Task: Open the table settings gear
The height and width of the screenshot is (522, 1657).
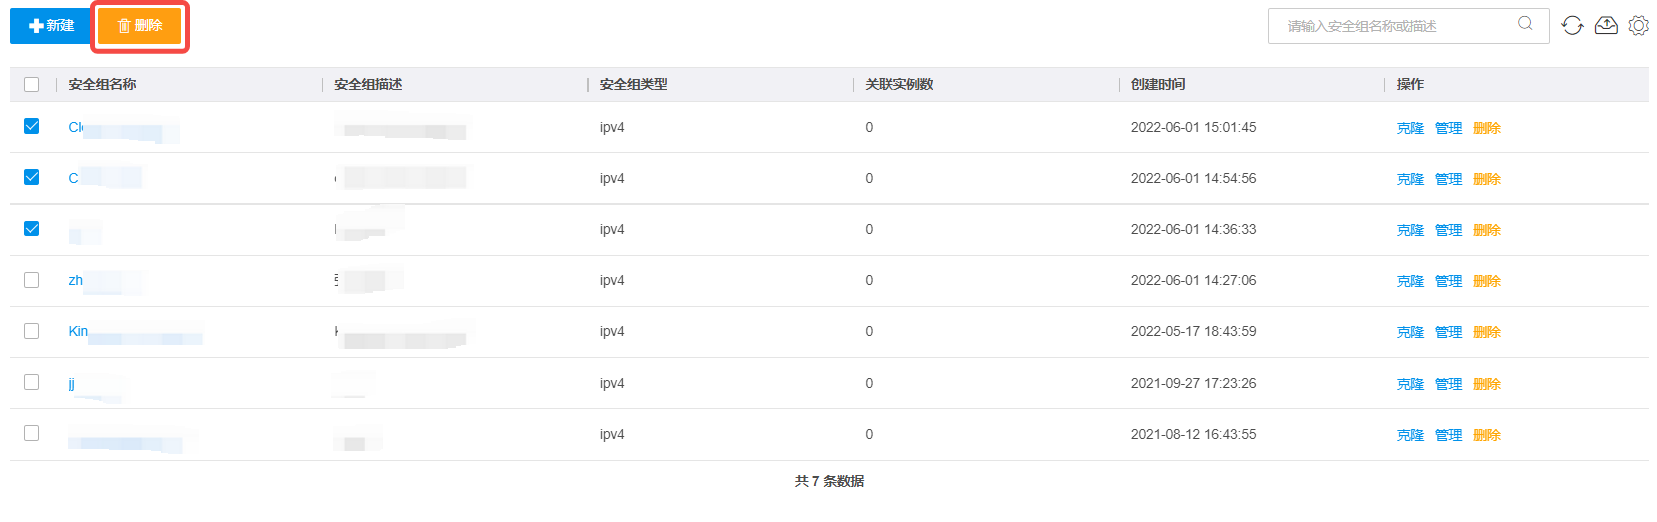Action: [x=1638, y=26]
